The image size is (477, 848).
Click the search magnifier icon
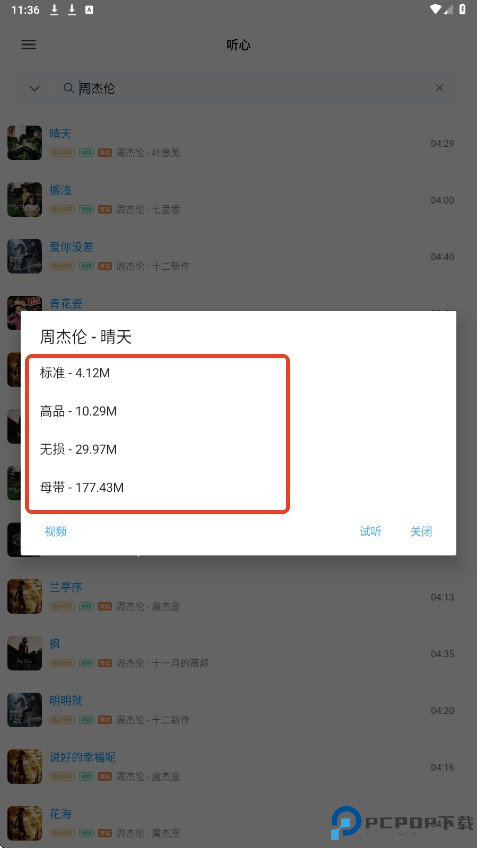point(68,88)
